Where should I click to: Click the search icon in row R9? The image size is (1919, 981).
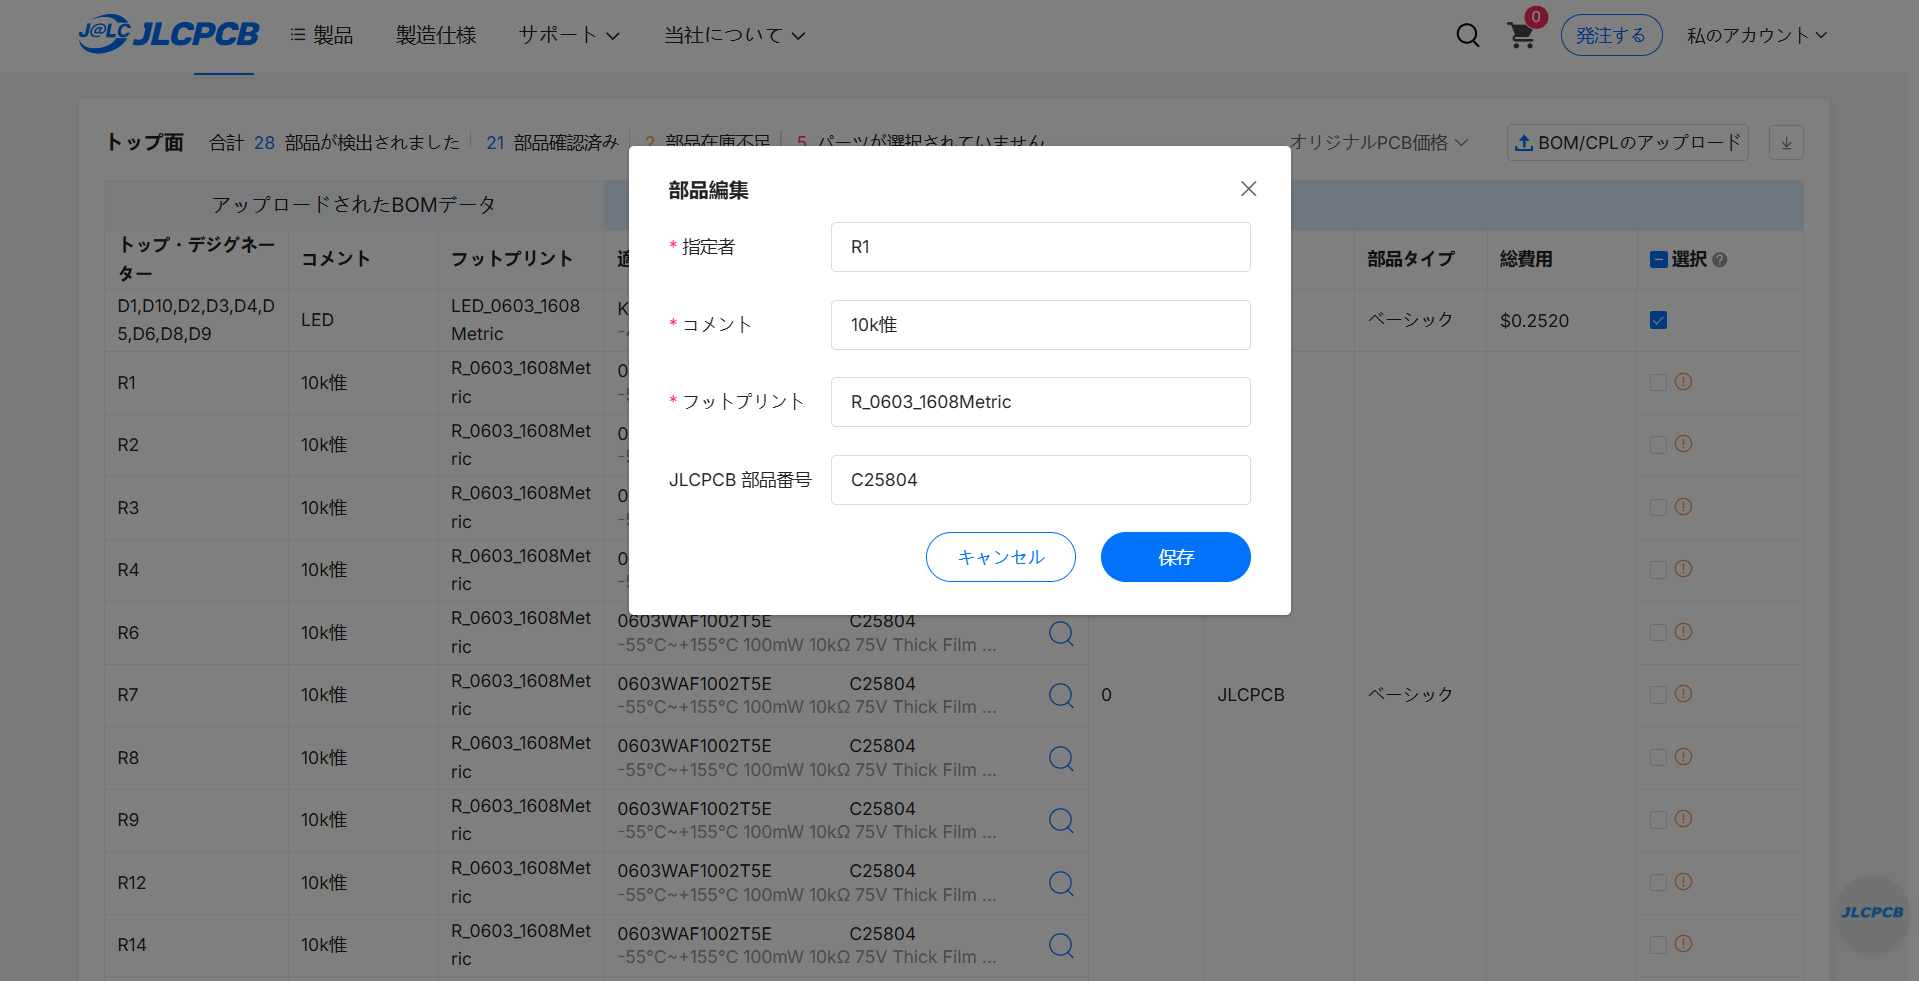coord(1061,820)
